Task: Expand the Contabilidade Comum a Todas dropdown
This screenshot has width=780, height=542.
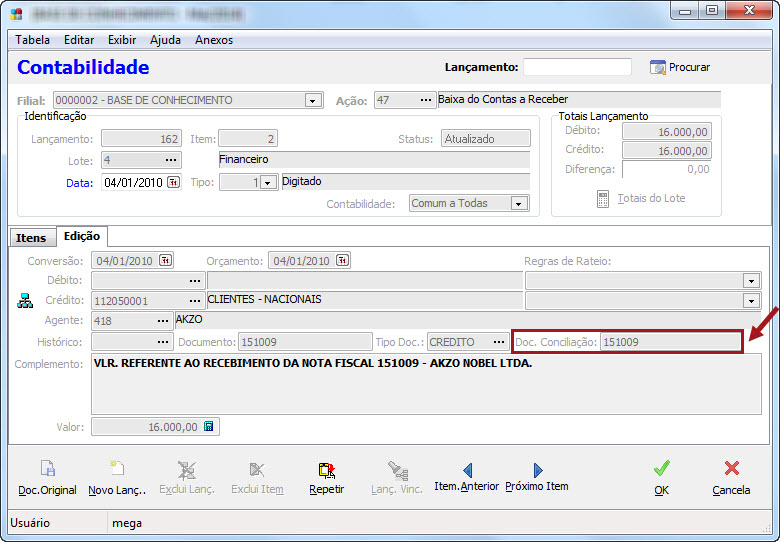Action: click(518, 203)
